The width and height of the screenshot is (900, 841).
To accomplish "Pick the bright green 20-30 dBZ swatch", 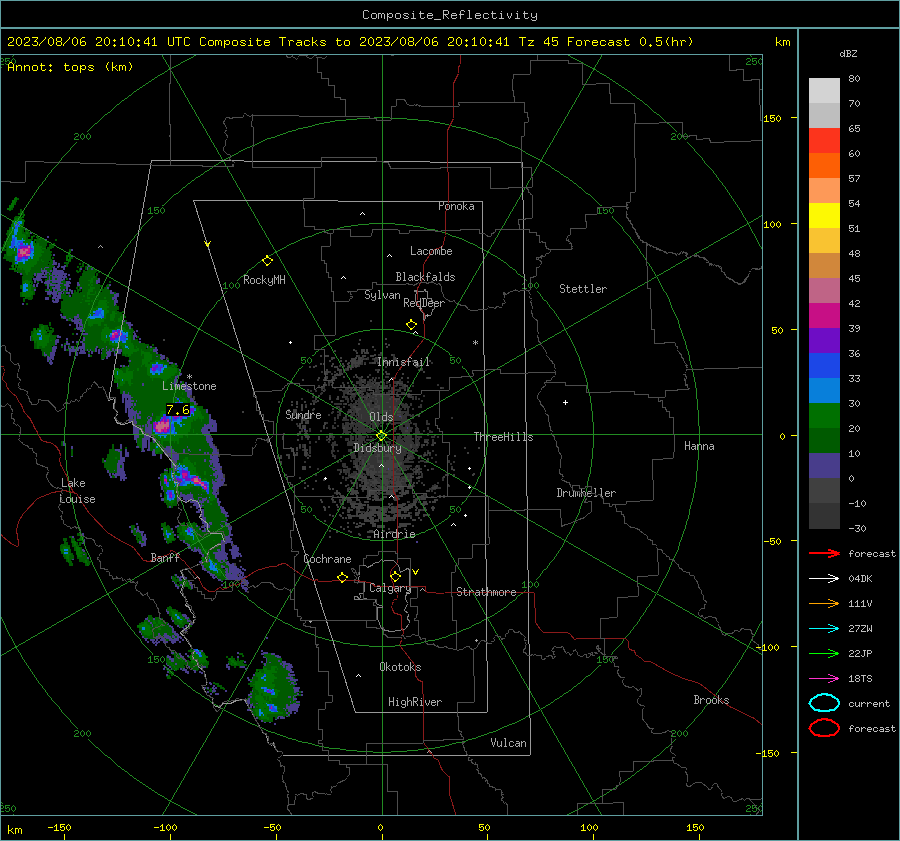I will [x=824, y=415].
